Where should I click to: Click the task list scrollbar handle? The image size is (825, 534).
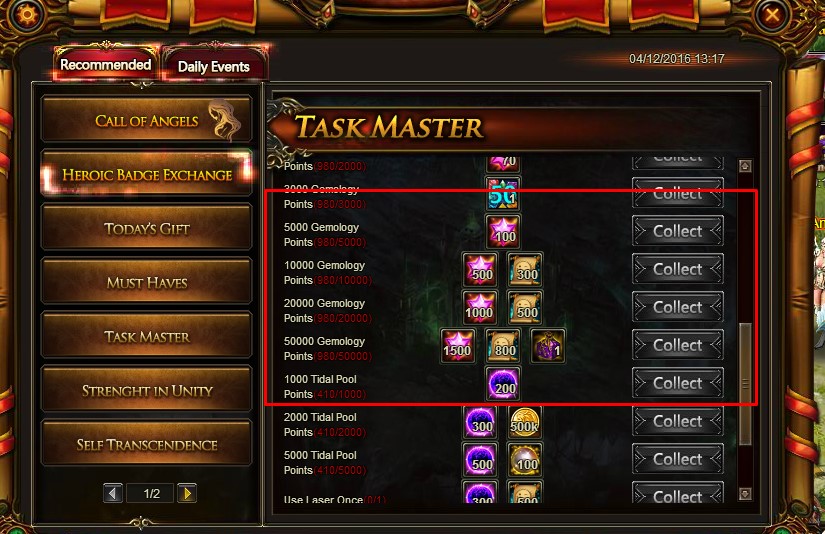click(745, 384)
